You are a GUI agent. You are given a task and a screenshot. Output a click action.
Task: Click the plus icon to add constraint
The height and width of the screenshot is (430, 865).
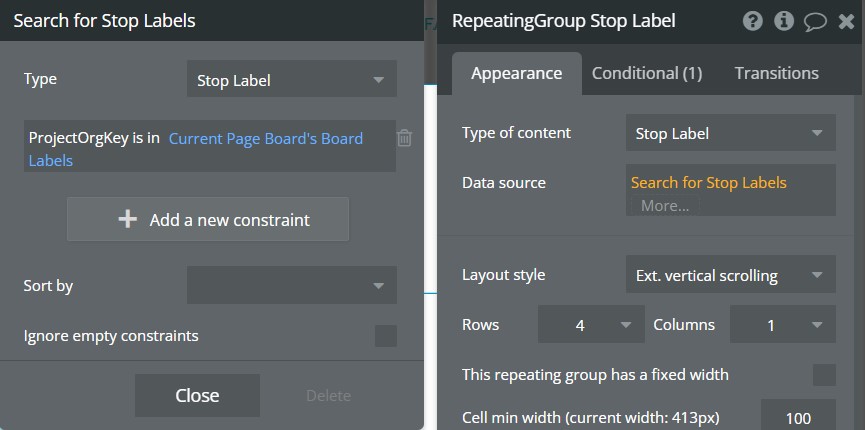click(127, 220)
